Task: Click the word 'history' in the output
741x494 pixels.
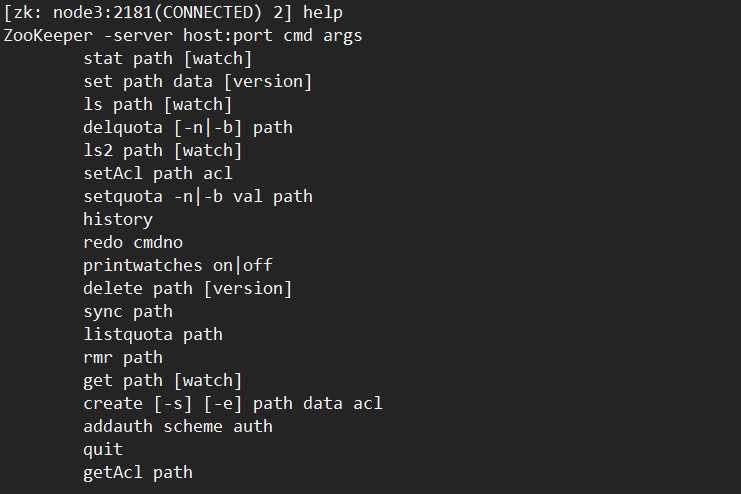Action: 118,219
